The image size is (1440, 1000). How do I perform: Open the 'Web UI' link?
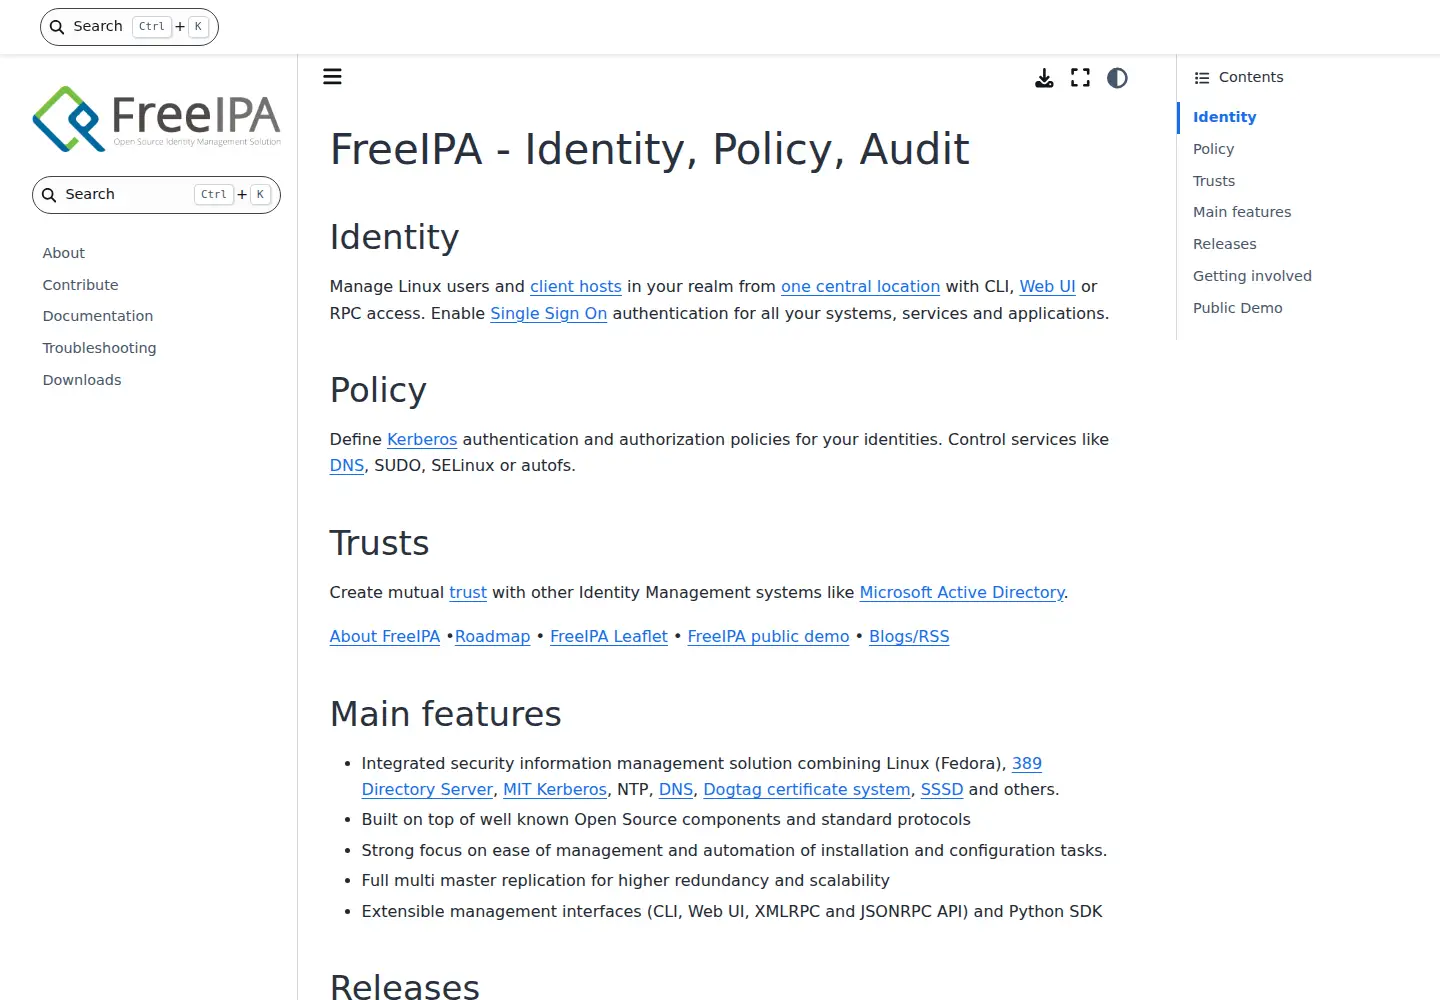click(1048, 287)
